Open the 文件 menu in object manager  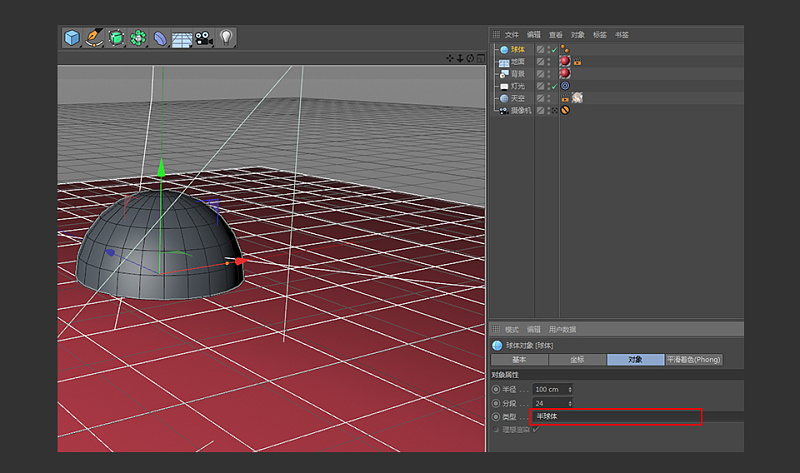coord(512,34)
